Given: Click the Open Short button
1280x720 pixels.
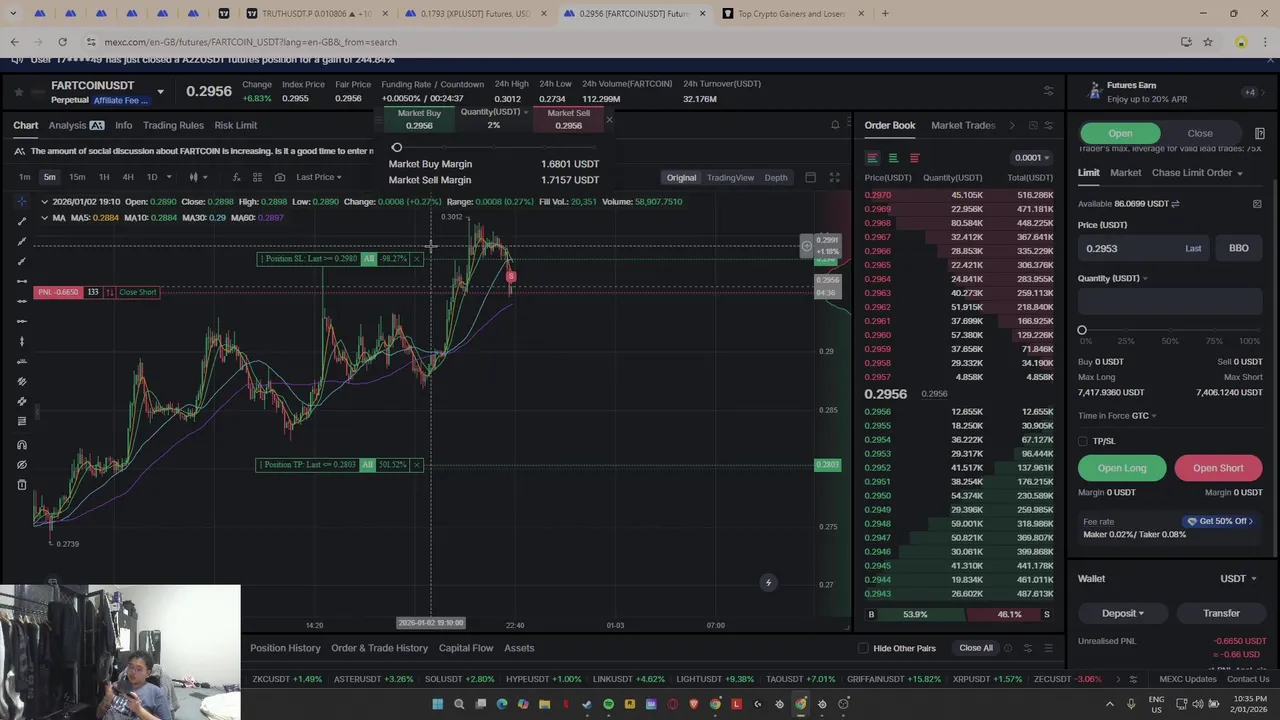Looking at the screenshot, I should [x=1218, y=468].
